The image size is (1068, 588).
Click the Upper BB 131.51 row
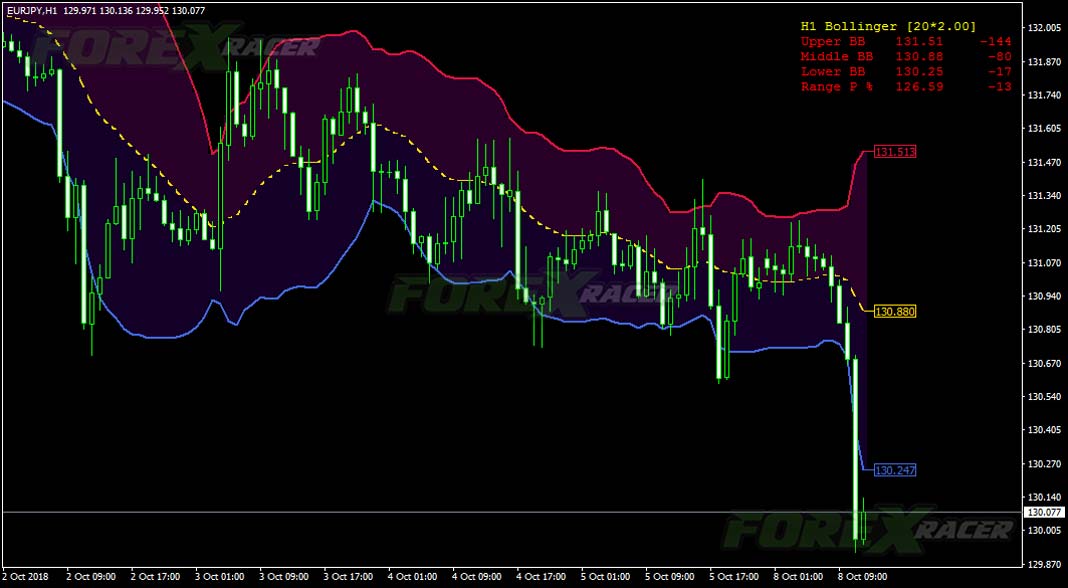pos(906,42)
